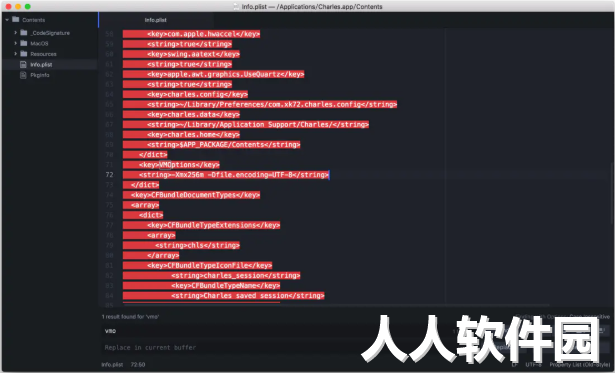Switch to the Info.plist editor tab
Image resolution: width=615 pixels, height=373 pixels.
tap(156, 20)
